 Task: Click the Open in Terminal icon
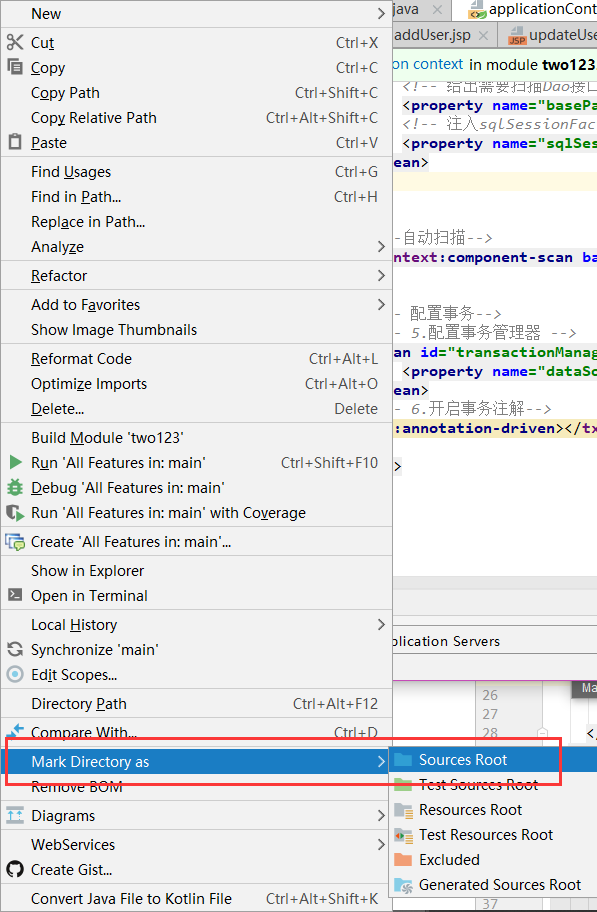point(15,595)
